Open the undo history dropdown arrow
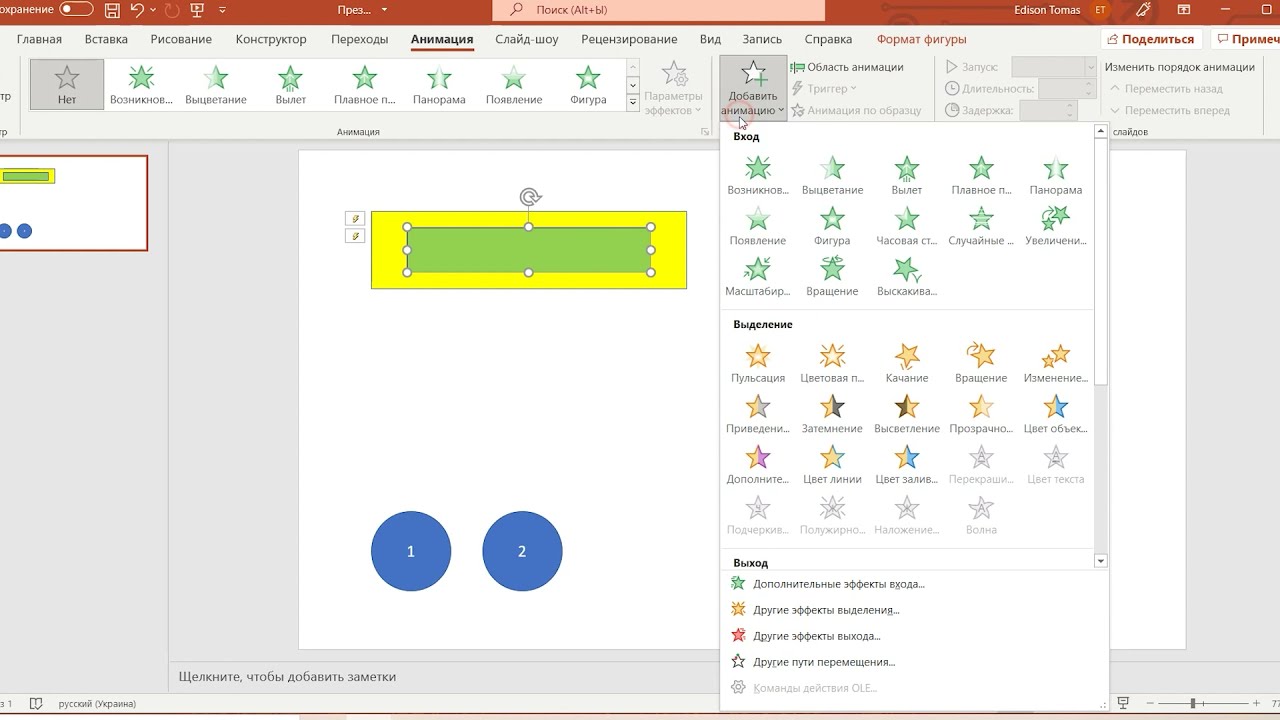Screen dimensions: 1280x720 [x=153, y=10]
